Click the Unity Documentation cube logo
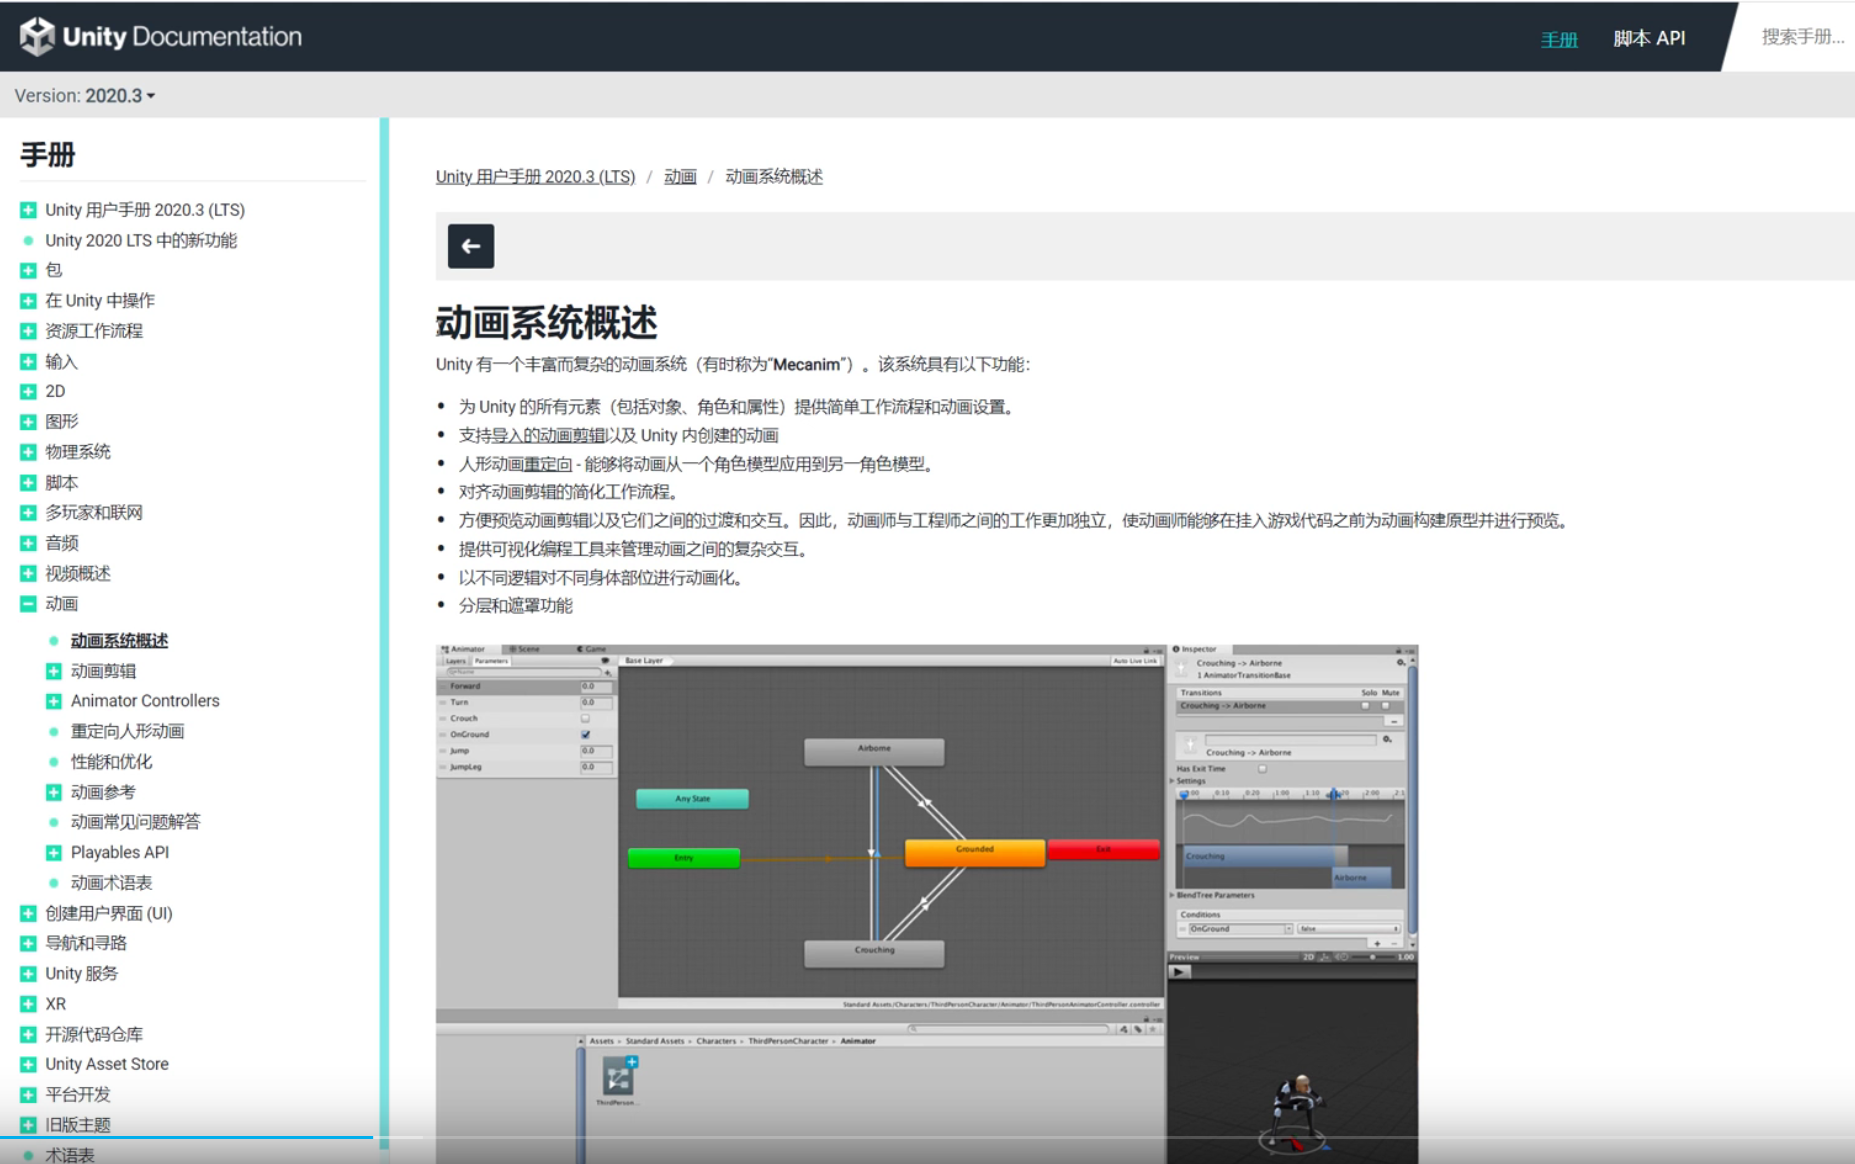 pyautogui.click(x=37, y=36)
